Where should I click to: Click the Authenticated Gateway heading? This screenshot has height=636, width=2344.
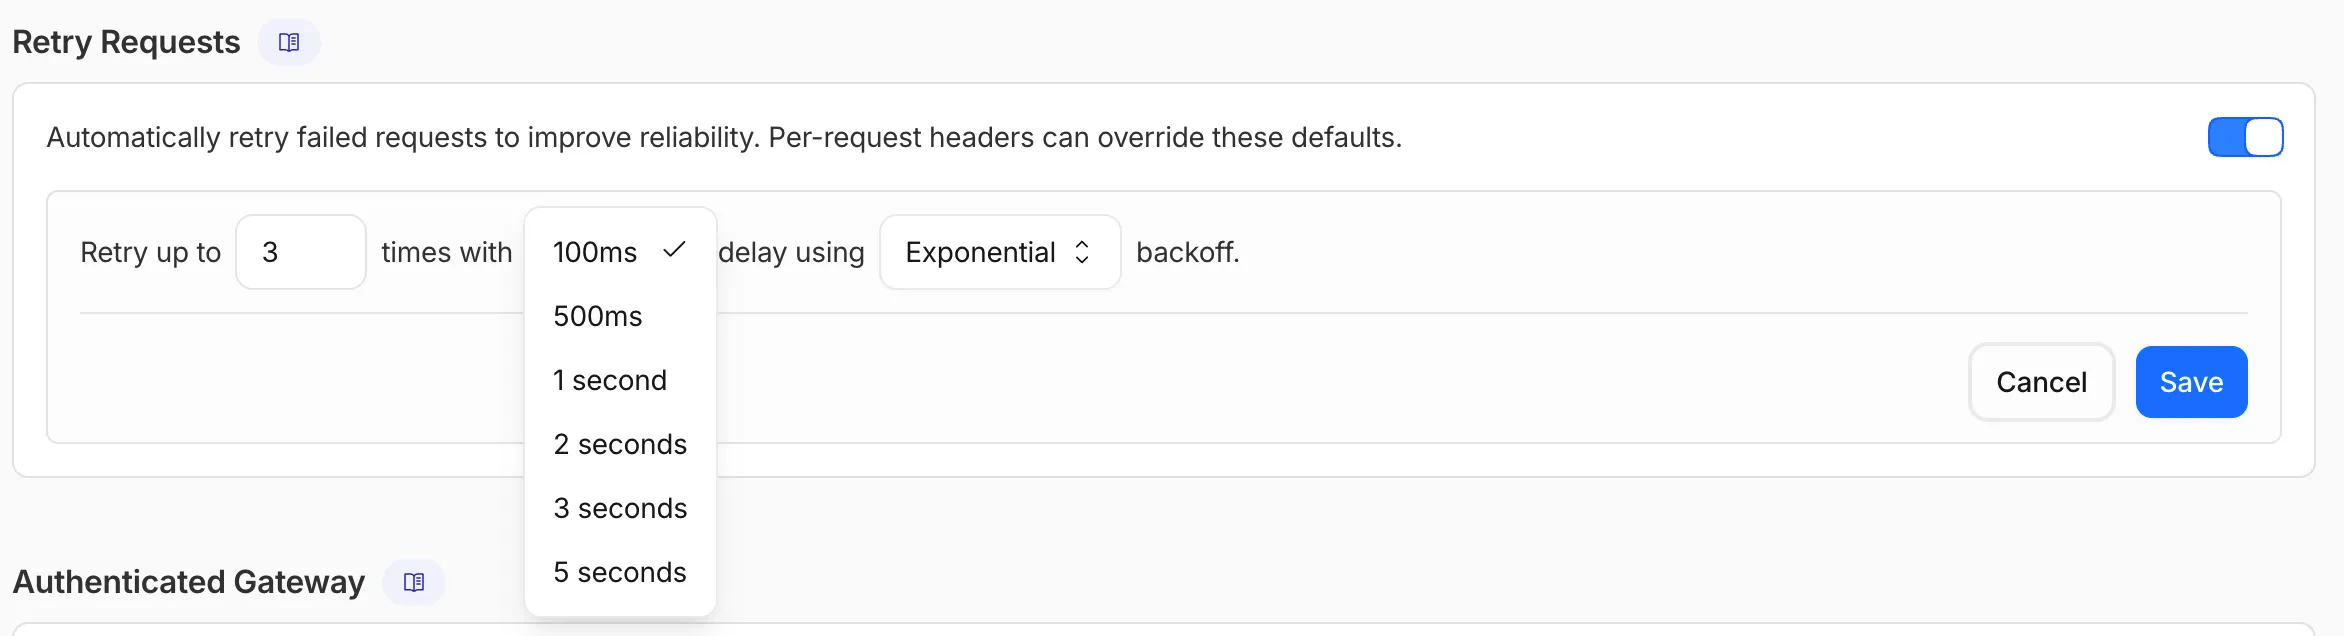[188, 581]
